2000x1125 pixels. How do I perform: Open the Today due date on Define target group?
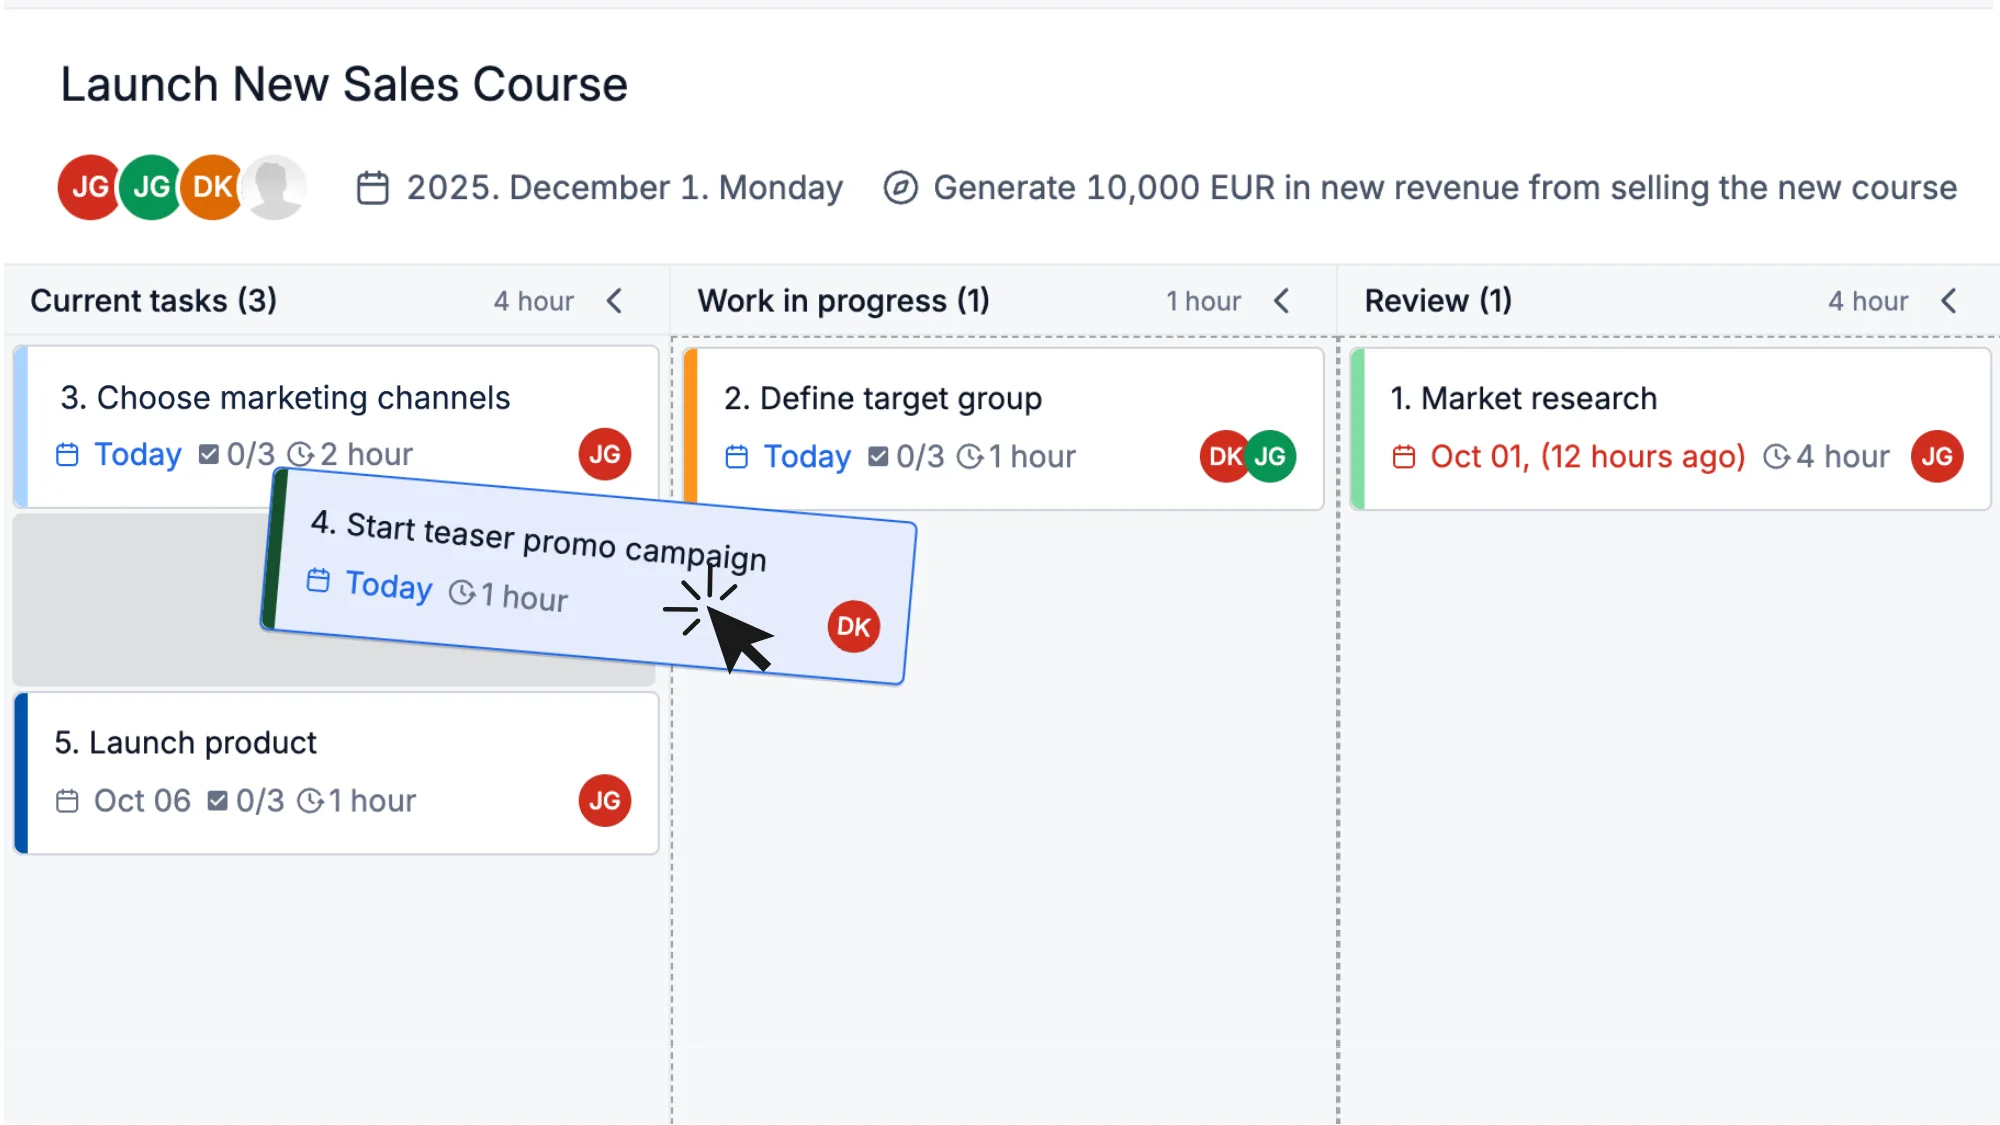click(x=806, y=457)
